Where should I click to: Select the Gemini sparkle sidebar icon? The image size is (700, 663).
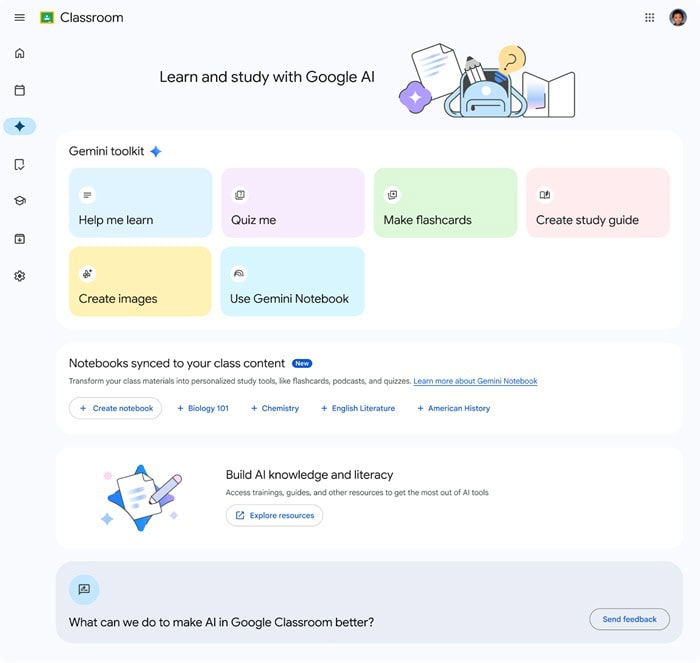(x=20, y=126)
